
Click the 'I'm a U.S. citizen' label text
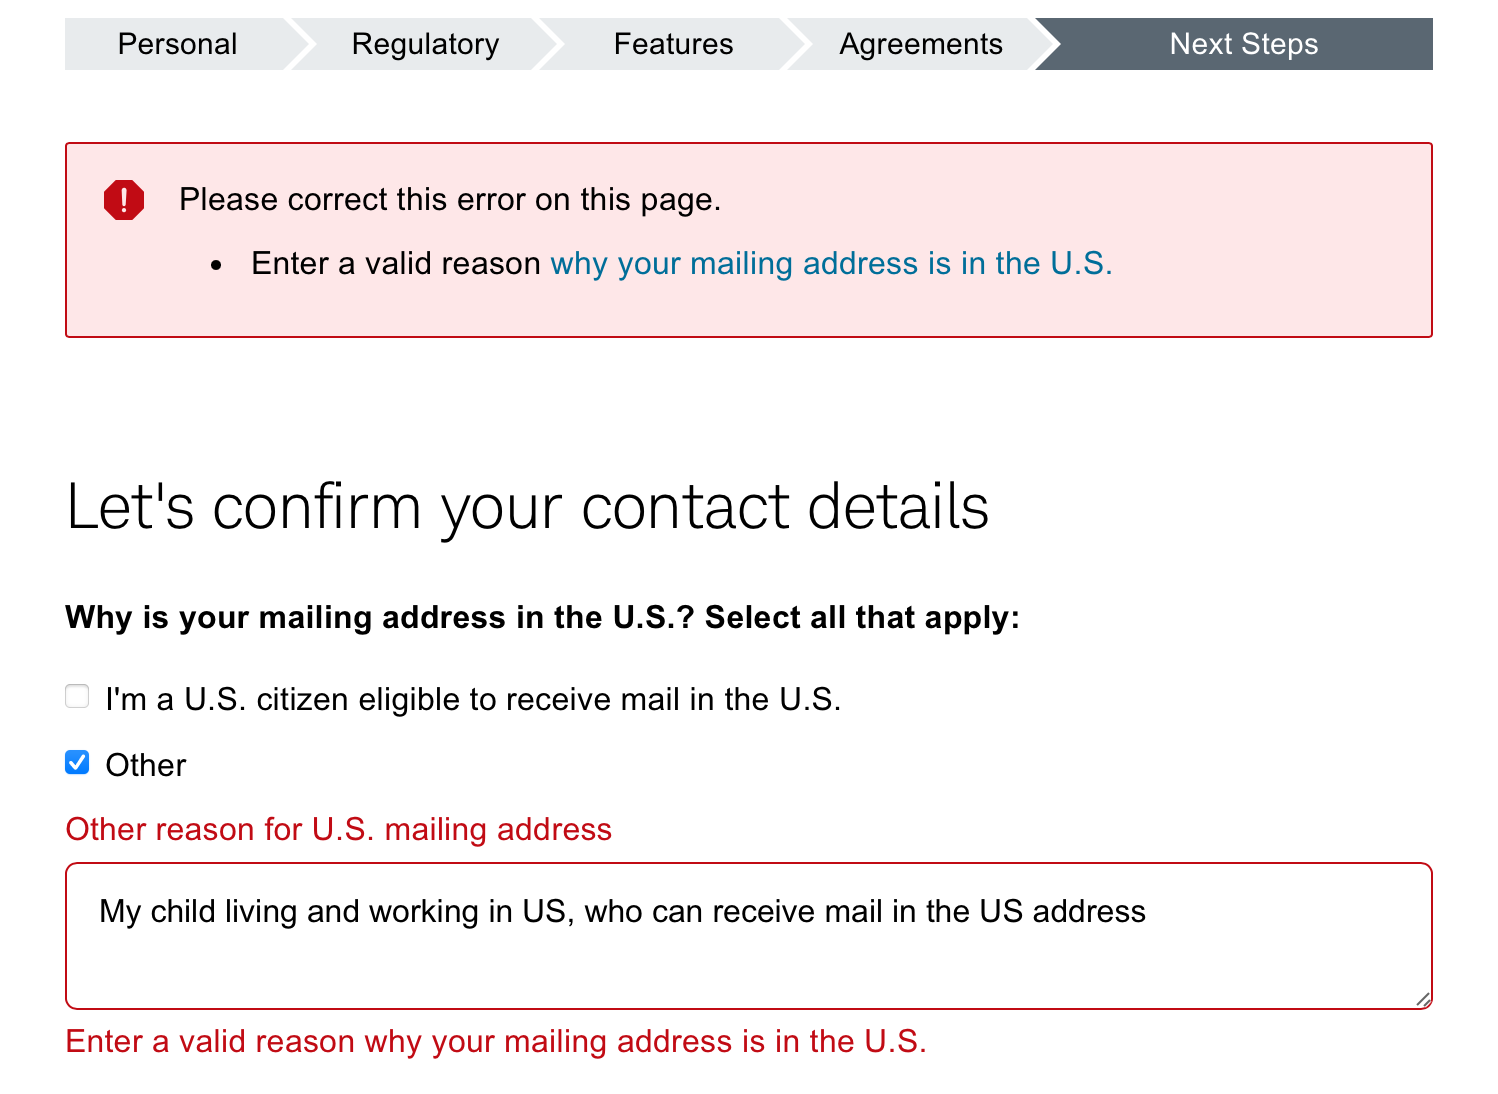click(x=473, y=699)
